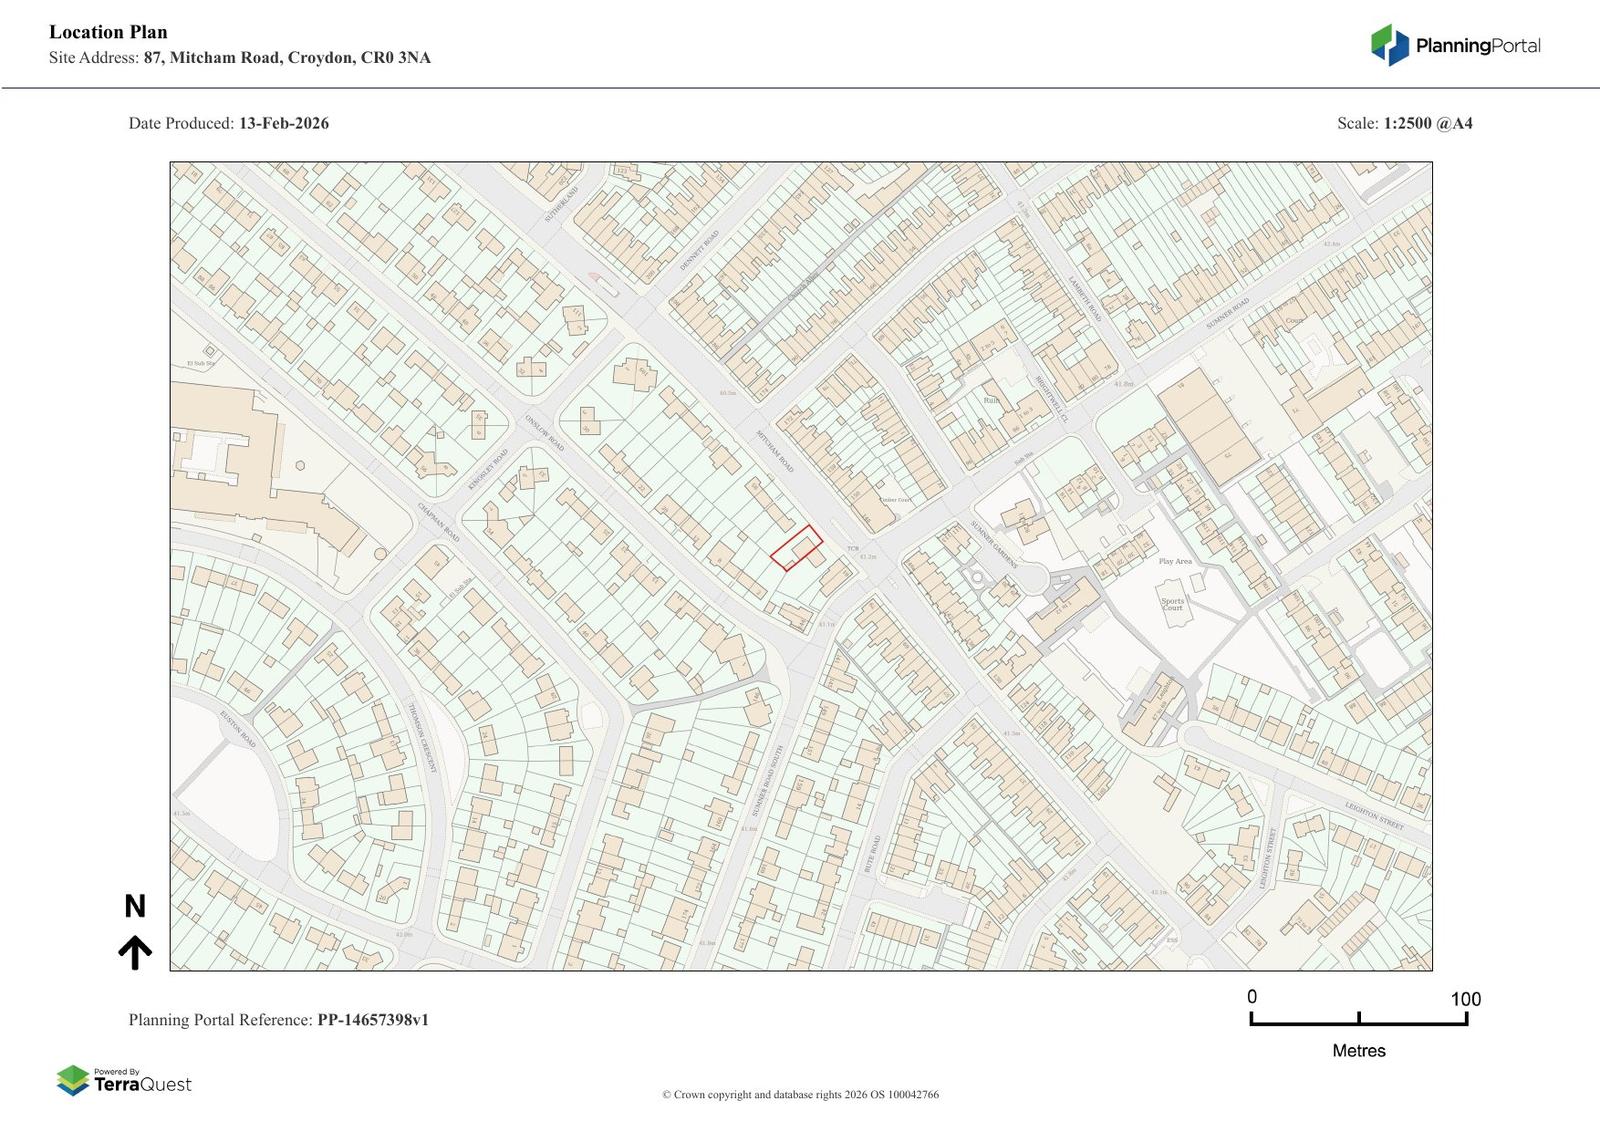Screen dimensions: 1600x1132
Task: Click the Sumner Gardens street label
Action: point(993,544)
